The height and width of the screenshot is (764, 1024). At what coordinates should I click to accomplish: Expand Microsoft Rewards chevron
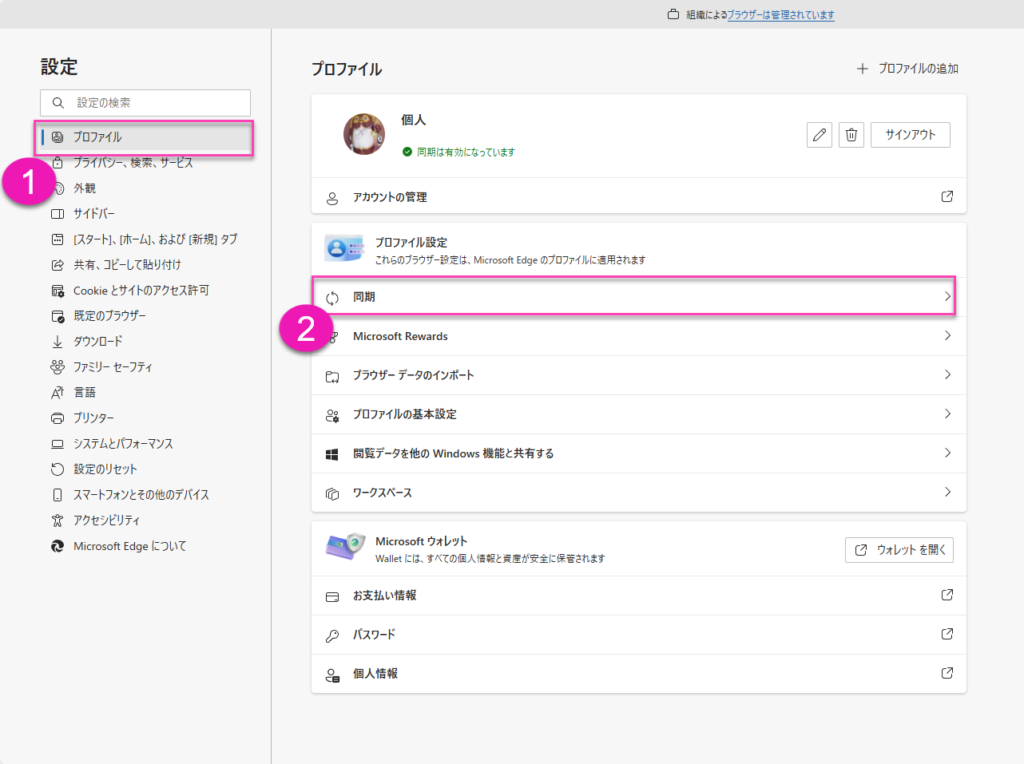[947, 336]
